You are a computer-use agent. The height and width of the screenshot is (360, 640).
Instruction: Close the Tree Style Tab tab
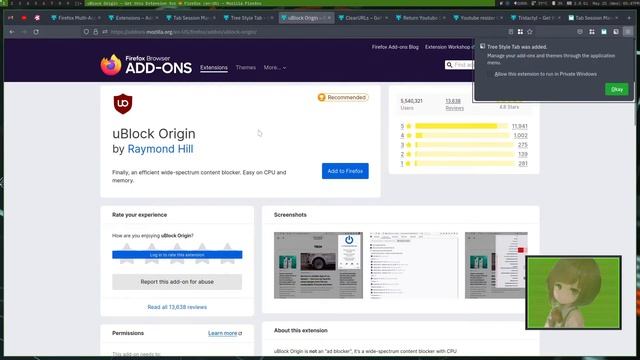272,18
